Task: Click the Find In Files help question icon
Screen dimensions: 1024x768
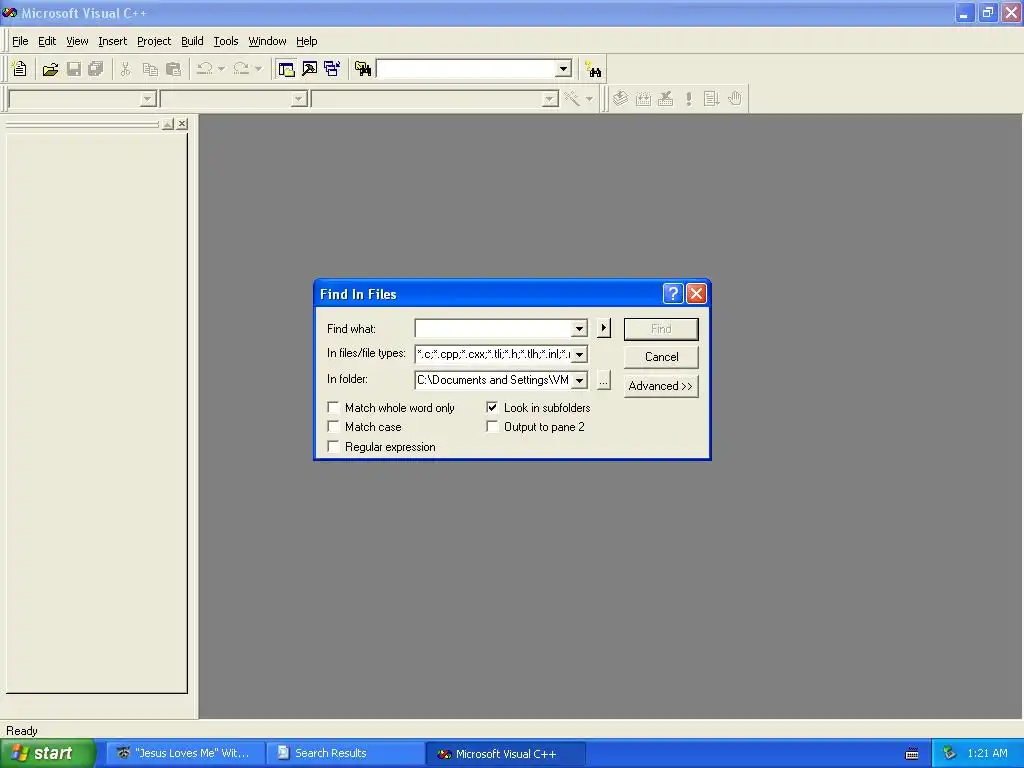Action: 673,294
